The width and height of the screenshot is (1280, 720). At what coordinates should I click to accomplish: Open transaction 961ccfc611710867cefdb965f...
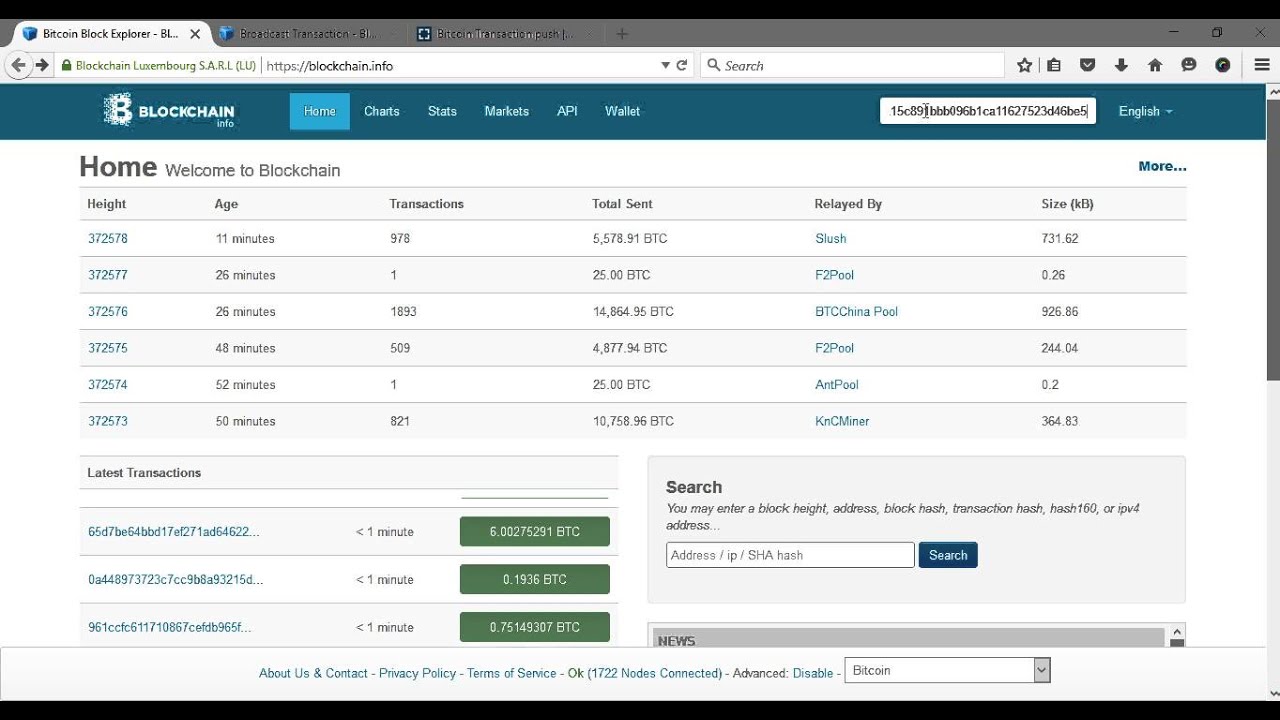[x=170, y=628]
